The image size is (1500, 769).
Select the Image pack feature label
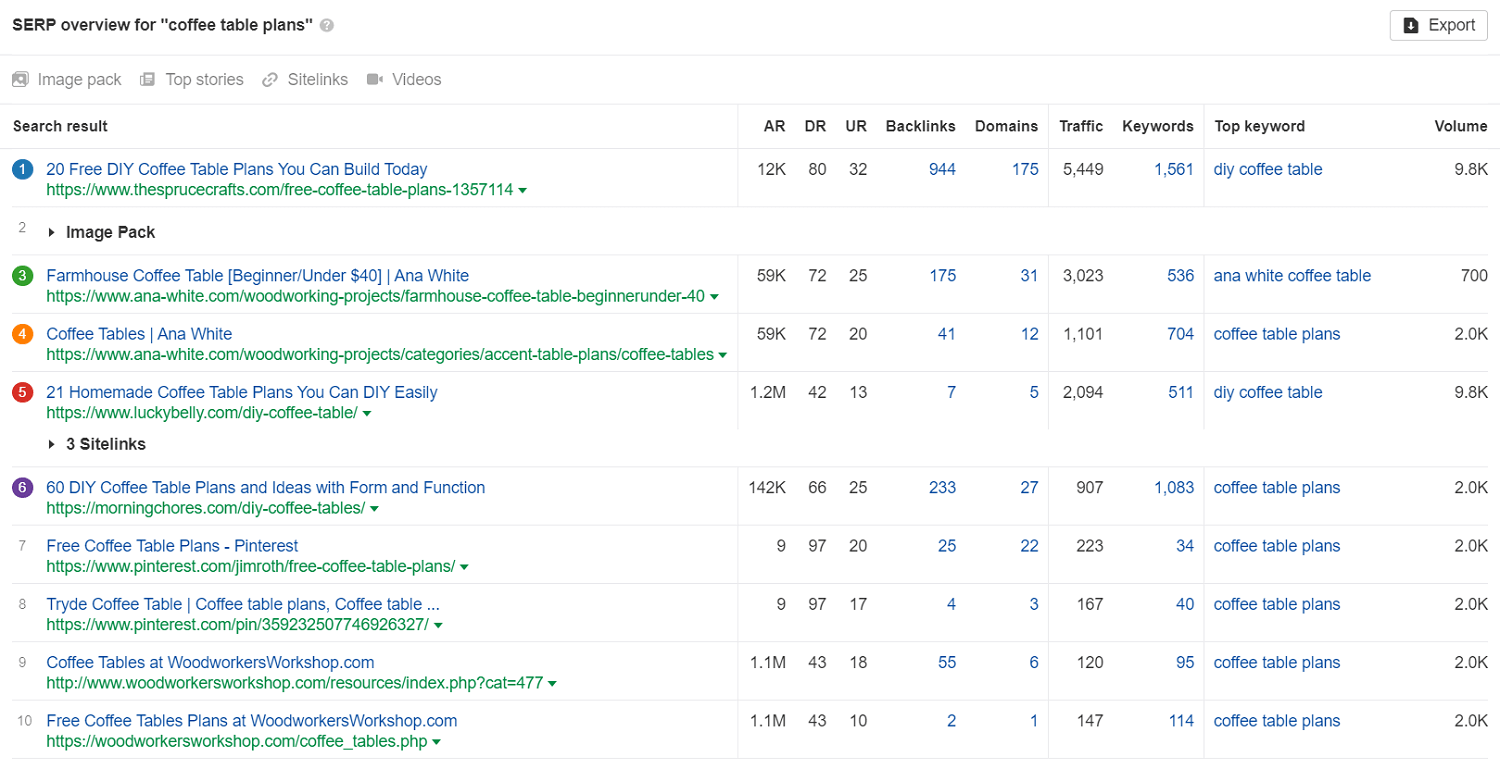click(80, 79)
